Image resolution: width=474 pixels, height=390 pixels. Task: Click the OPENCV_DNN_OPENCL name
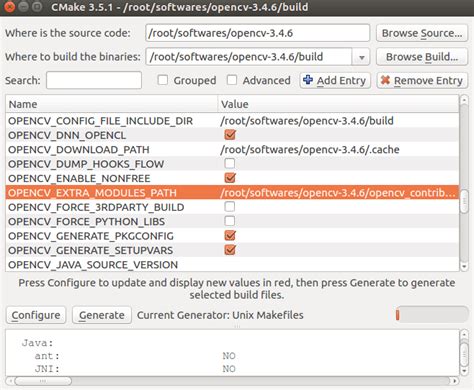point(67,135)
